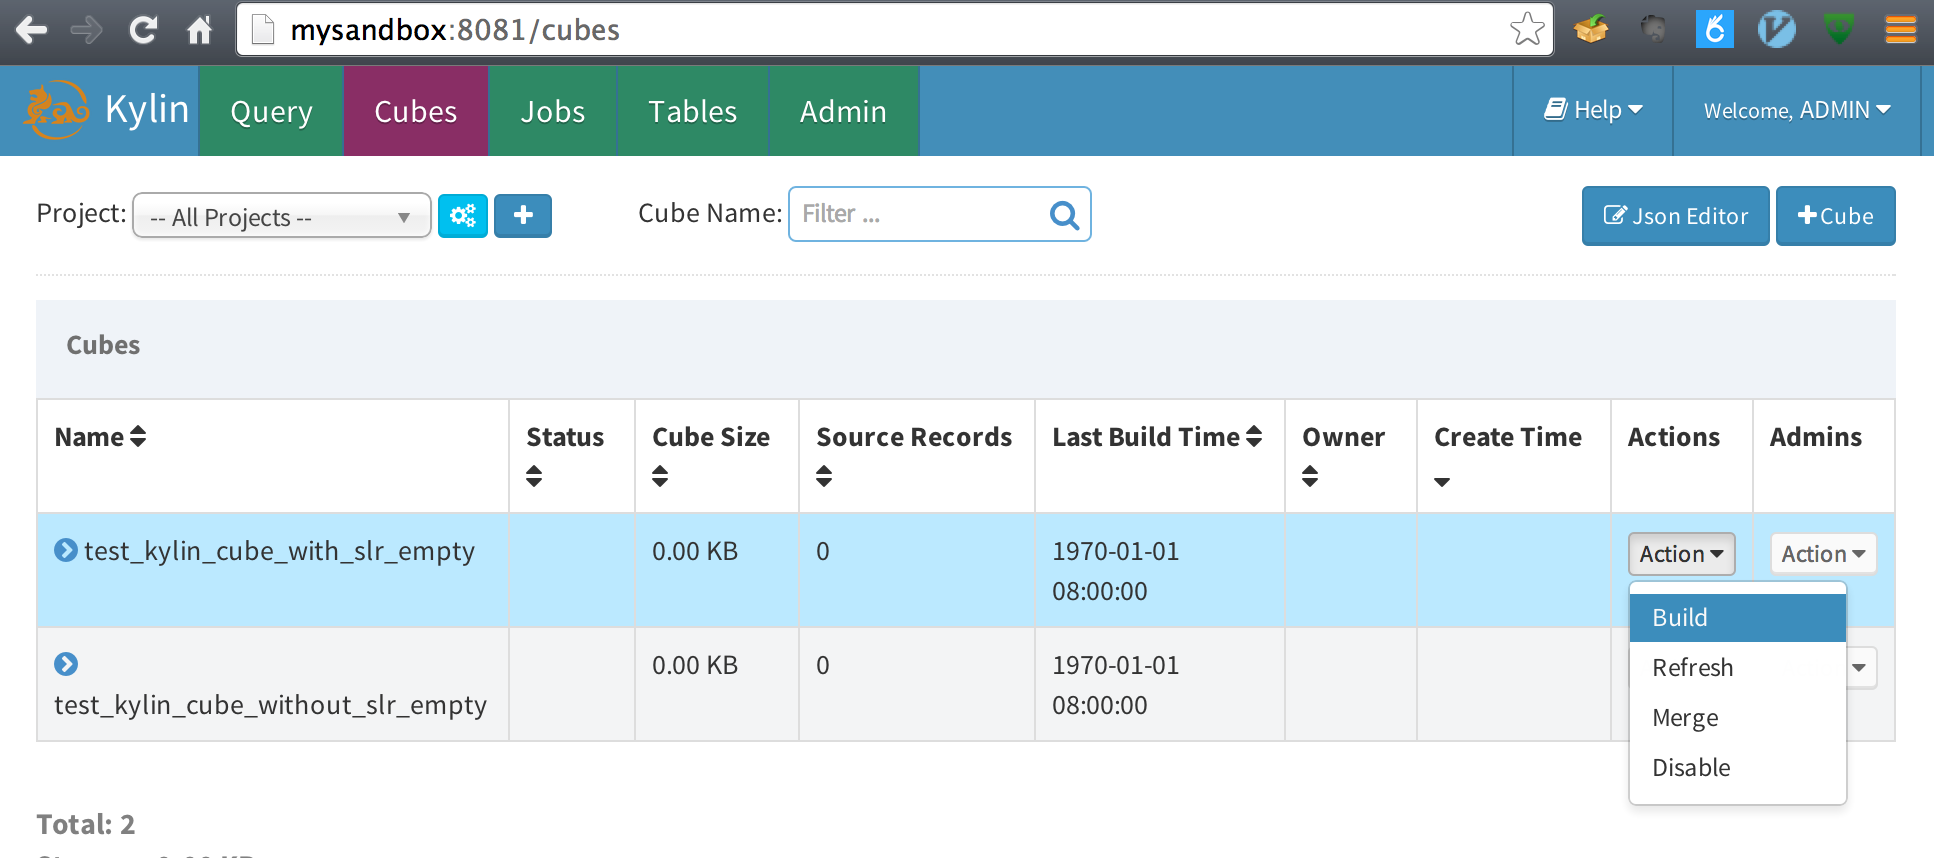Click the green shield extension icon
This screenshot has width=1934, height=858.
click(x=1839, y=29)
